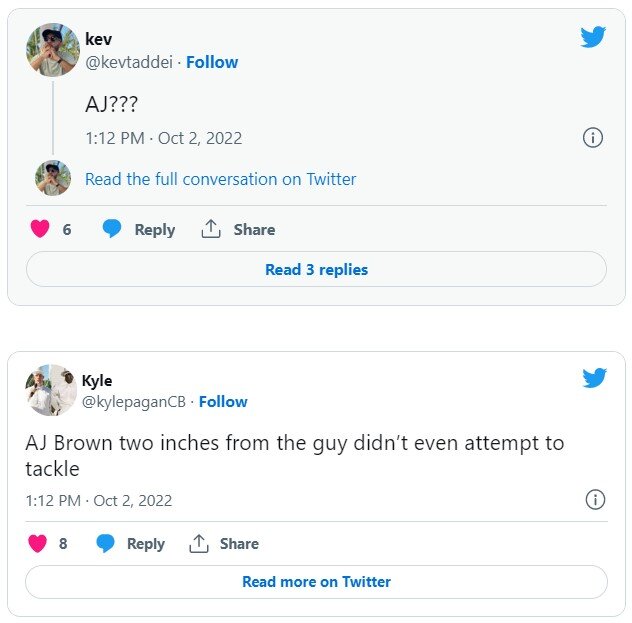Follow the @kylepaganCB account

223,401
